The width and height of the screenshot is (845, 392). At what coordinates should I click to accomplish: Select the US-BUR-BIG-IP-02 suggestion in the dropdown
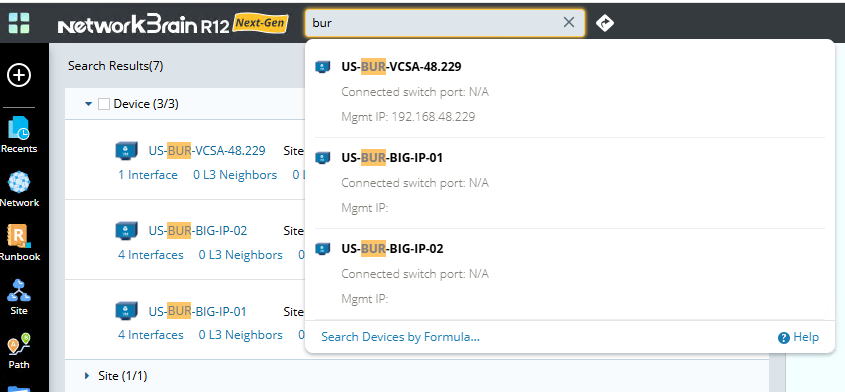[565, 274]
